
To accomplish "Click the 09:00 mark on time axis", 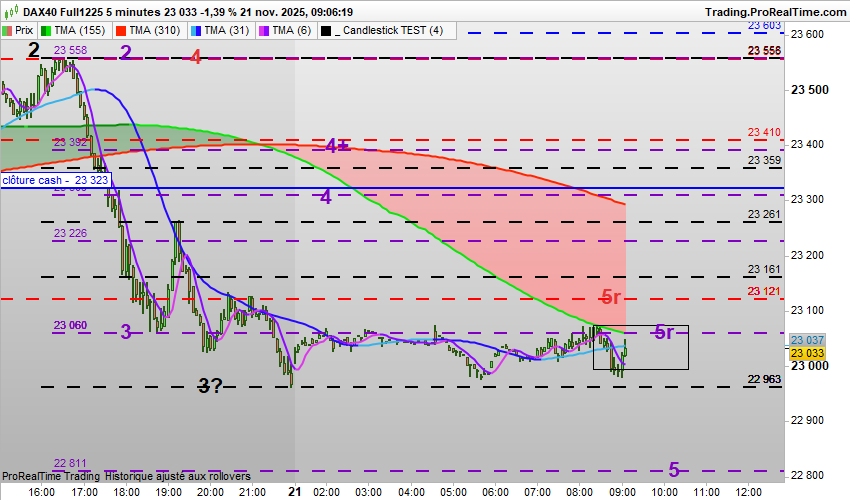I will pyautogui.click(x=622, y=492).
